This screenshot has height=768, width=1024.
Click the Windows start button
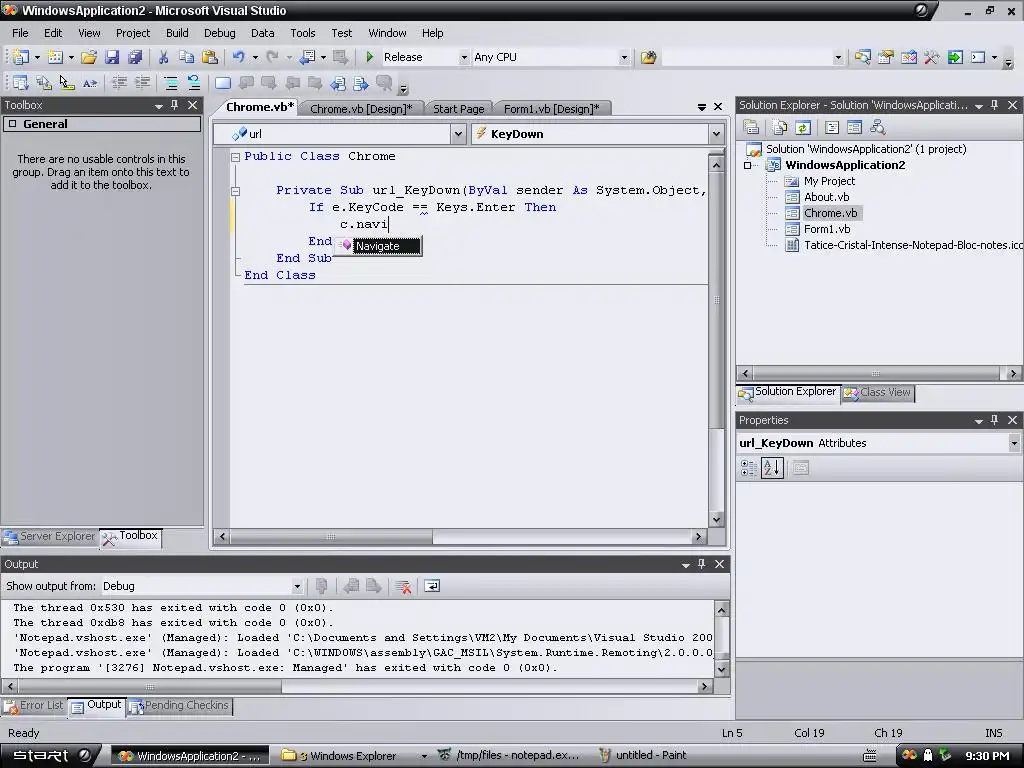[x=50, y=756]
